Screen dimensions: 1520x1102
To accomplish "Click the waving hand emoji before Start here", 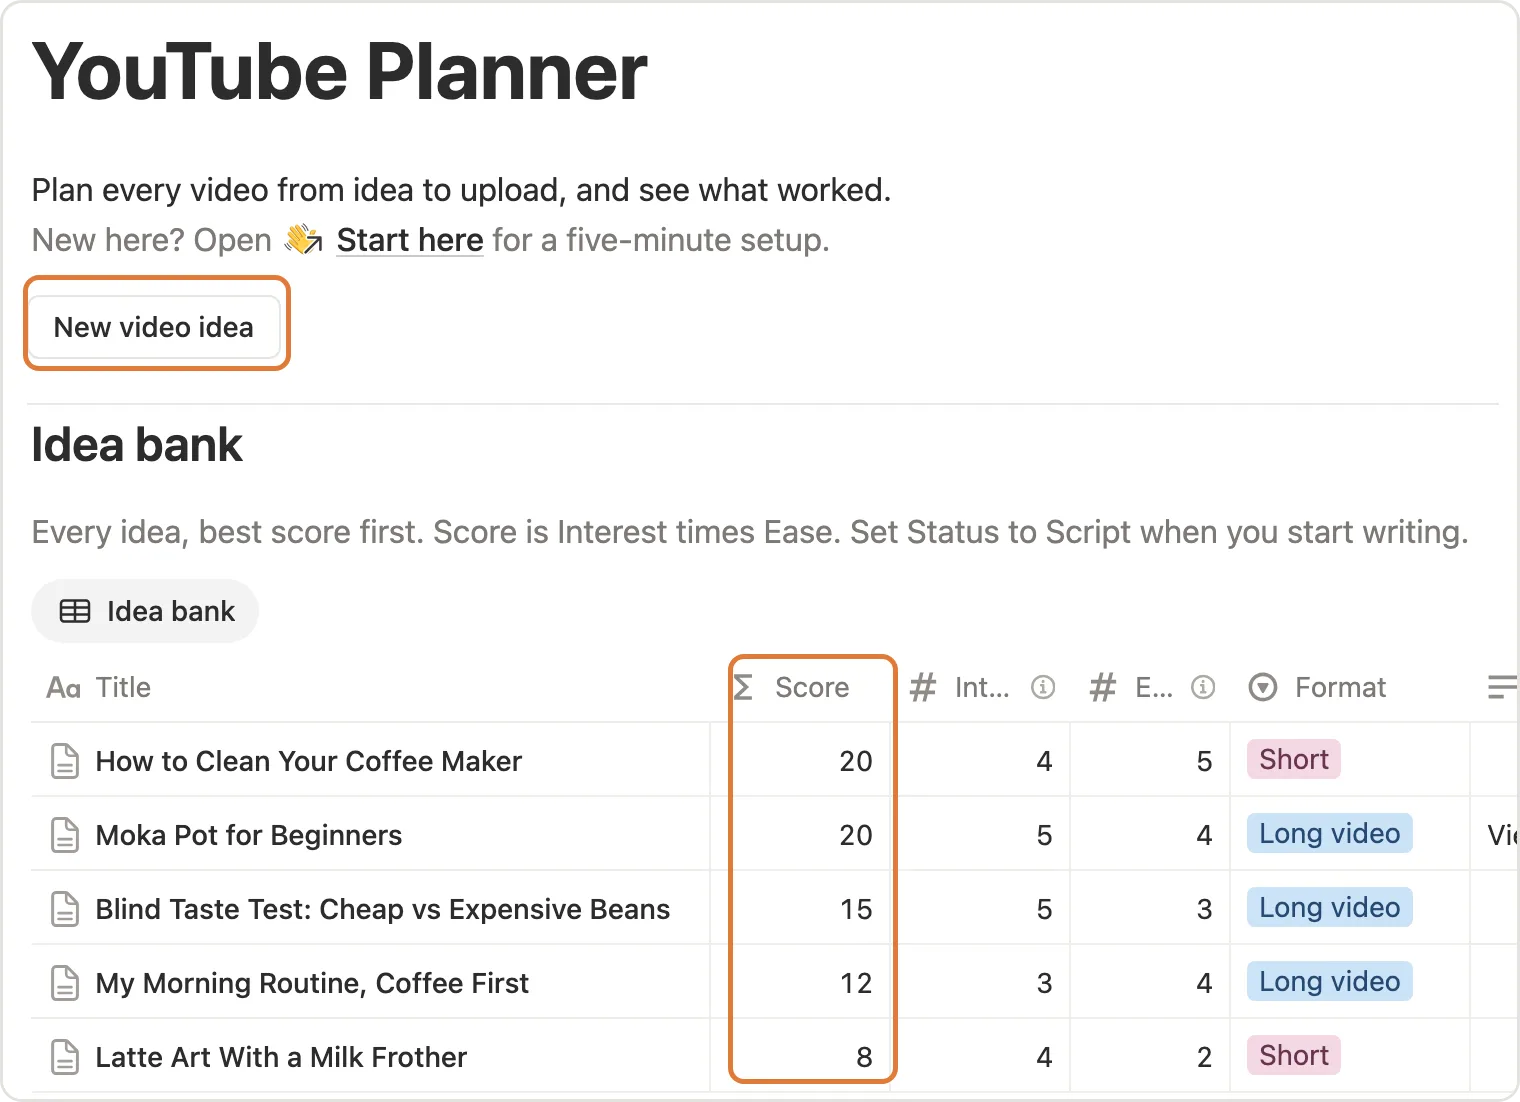I will point(303,240).
